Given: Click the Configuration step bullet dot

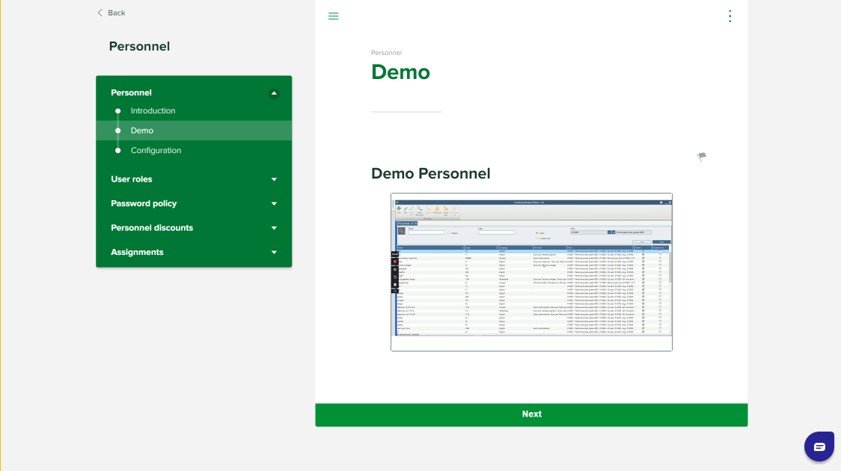Looking at the screenshot, I should [x=118, y=151].
